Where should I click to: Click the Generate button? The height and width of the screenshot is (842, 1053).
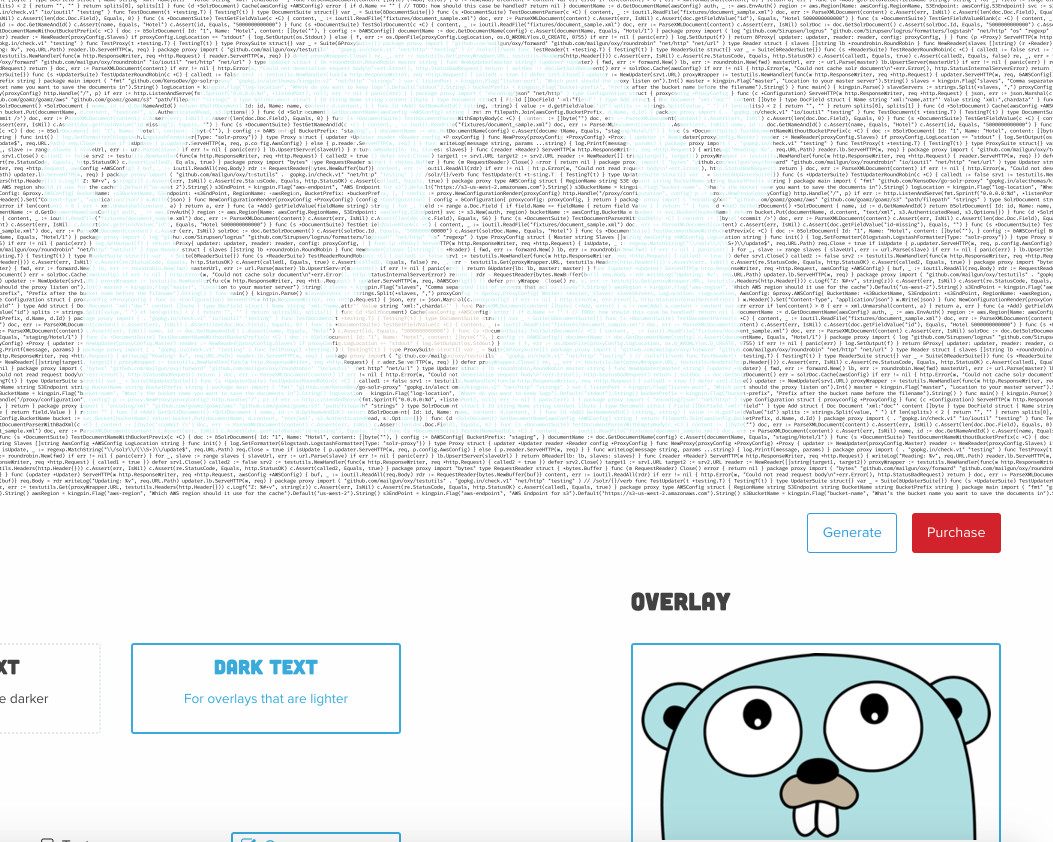(852, 532)
